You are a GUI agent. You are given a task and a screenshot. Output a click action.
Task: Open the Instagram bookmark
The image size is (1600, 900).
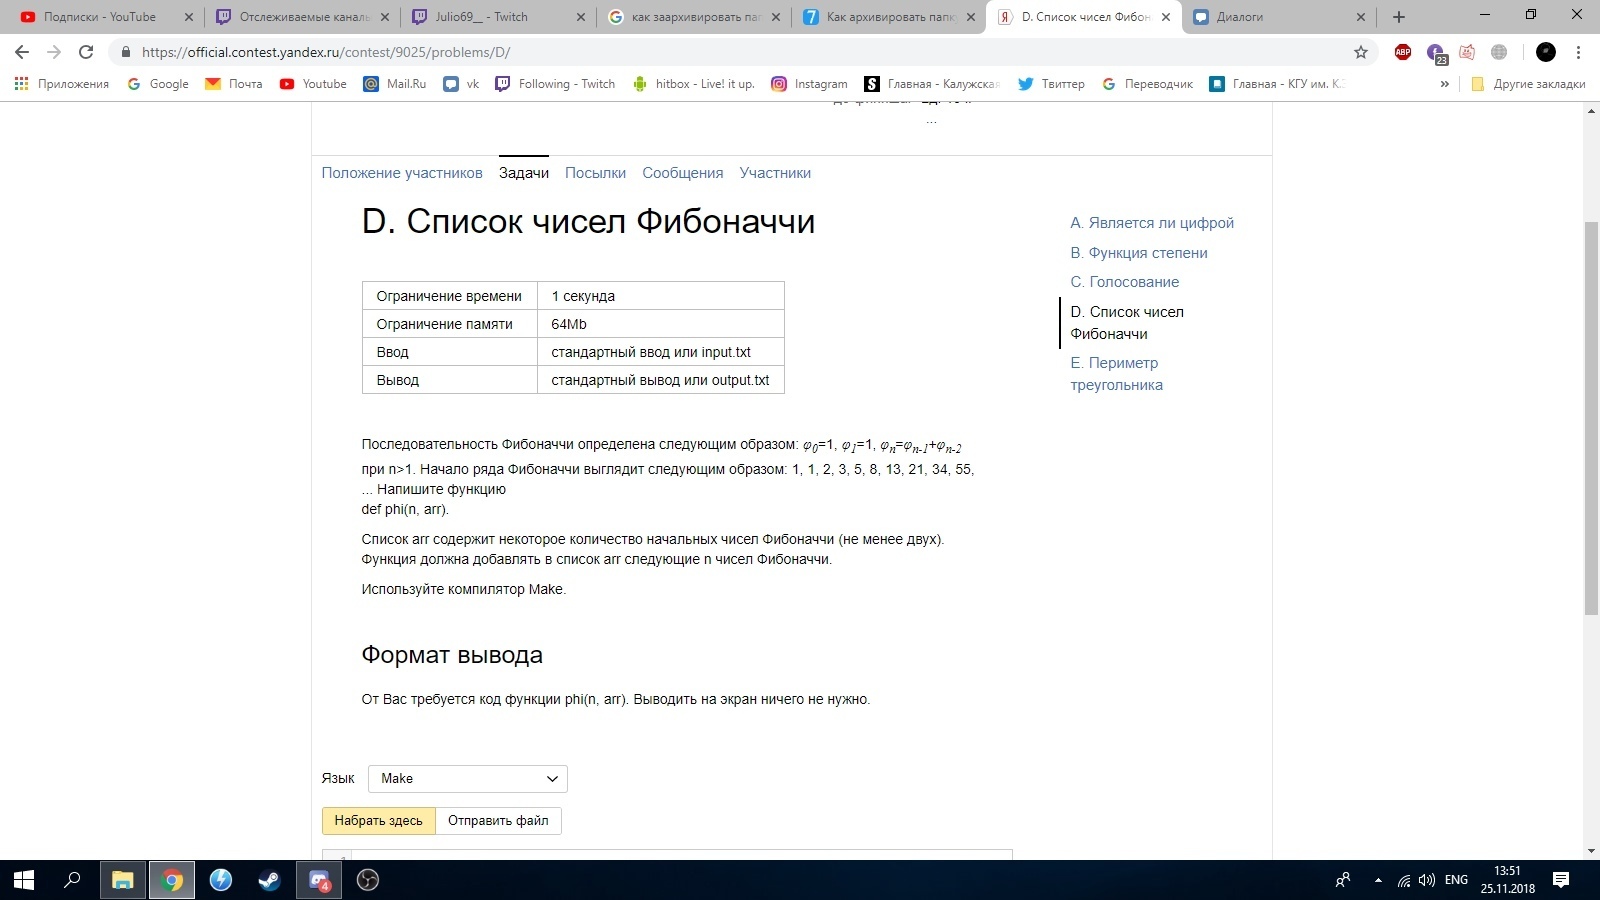pyautogui.click(x=809, y=84)
